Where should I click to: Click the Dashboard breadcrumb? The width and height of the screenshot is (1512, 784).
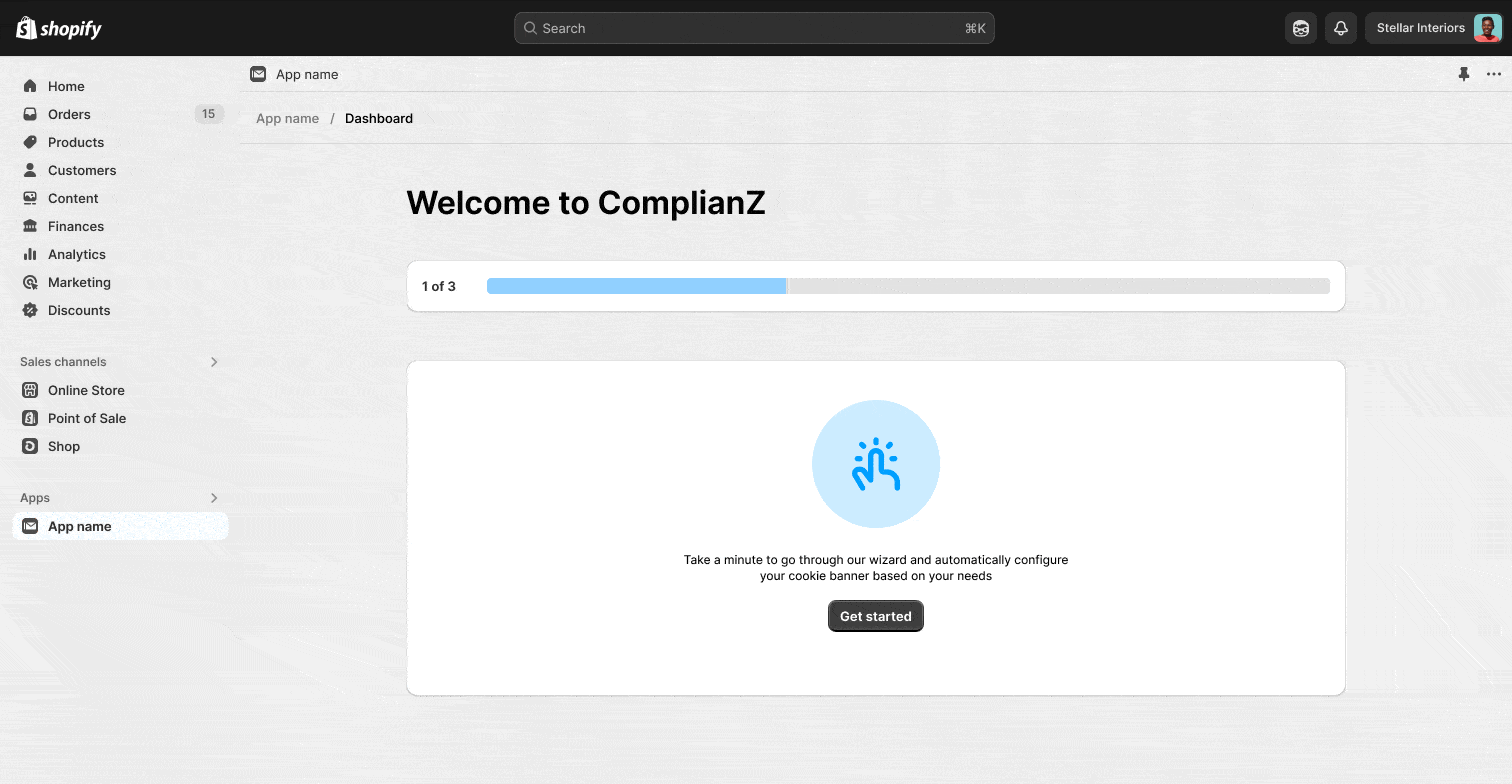click(x=379, y=118)
